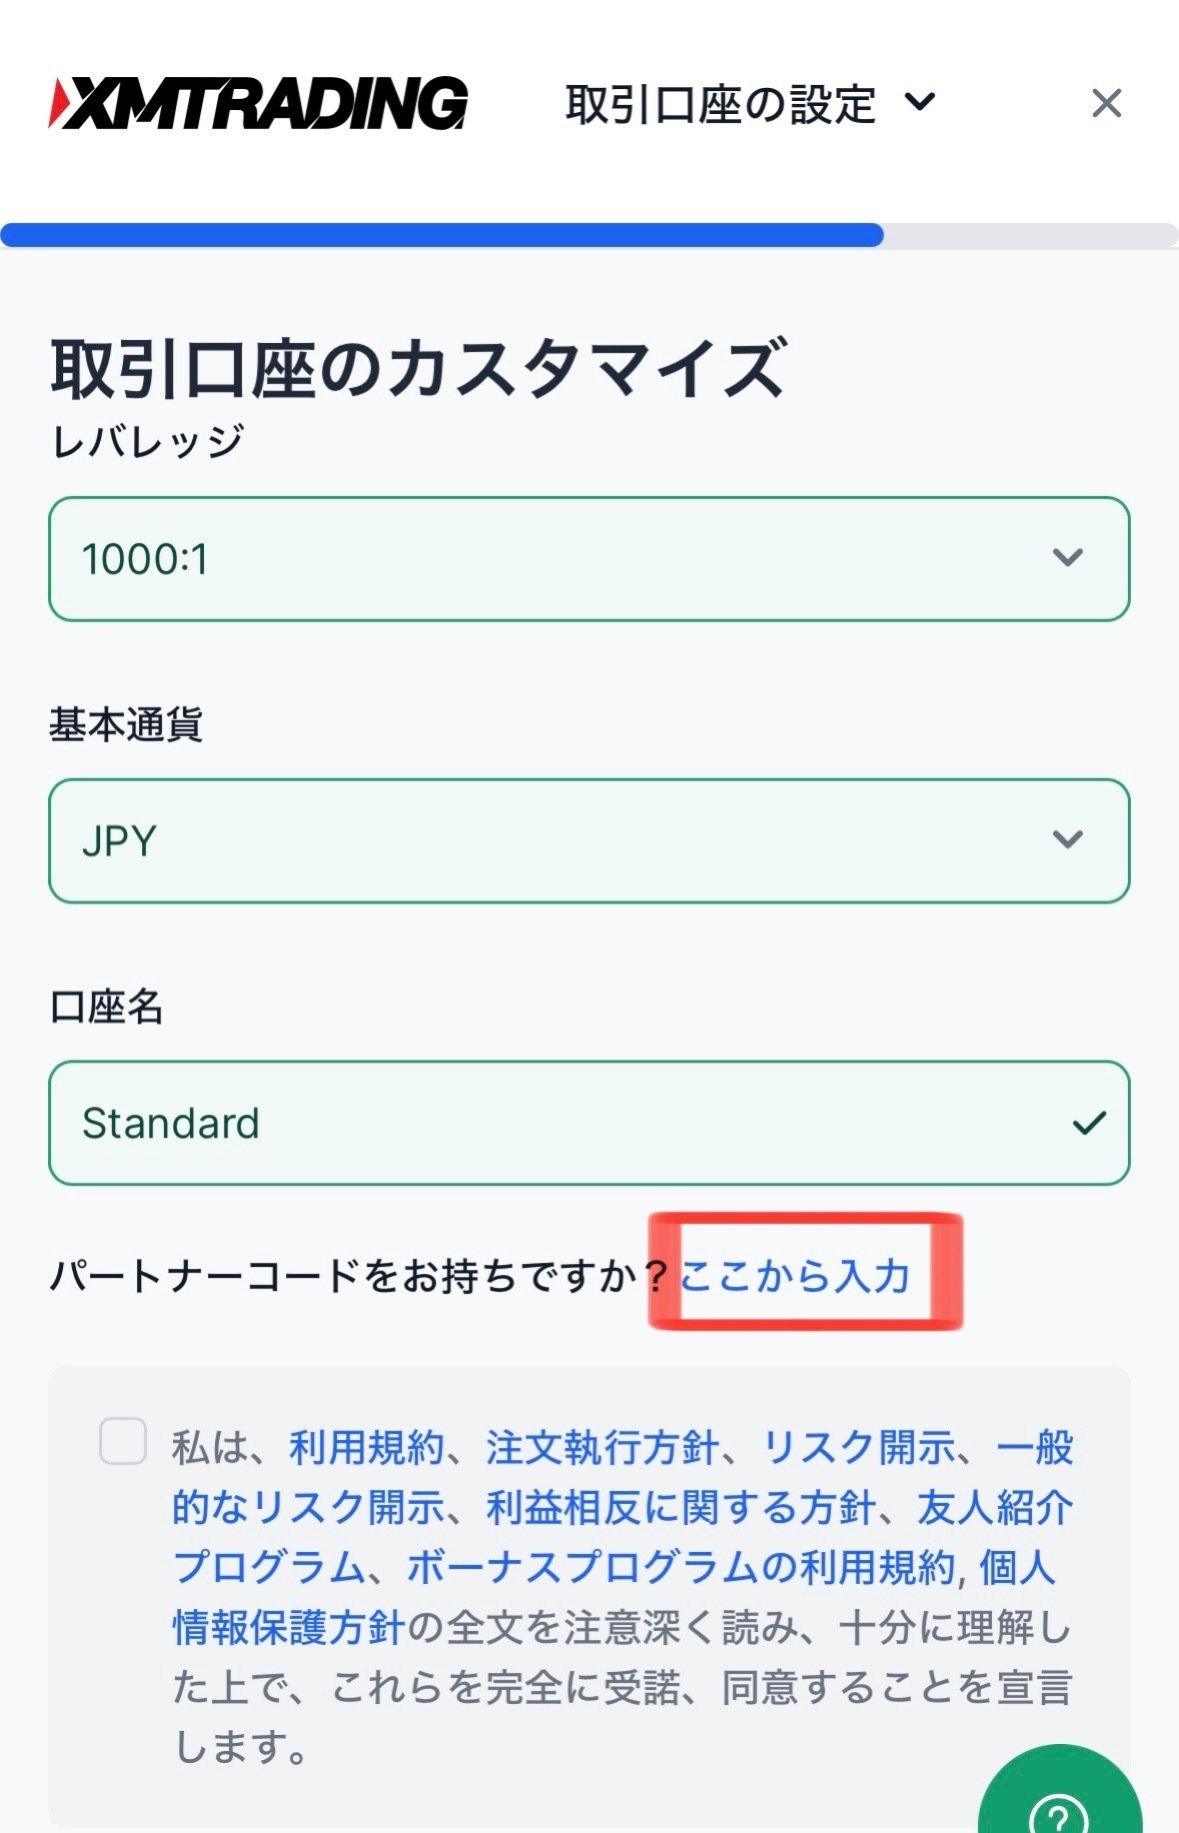Viewport: 1179px width, 1833px height.
Task: Open the 基本通貨 currency dropdown
Action: (590, 840)
